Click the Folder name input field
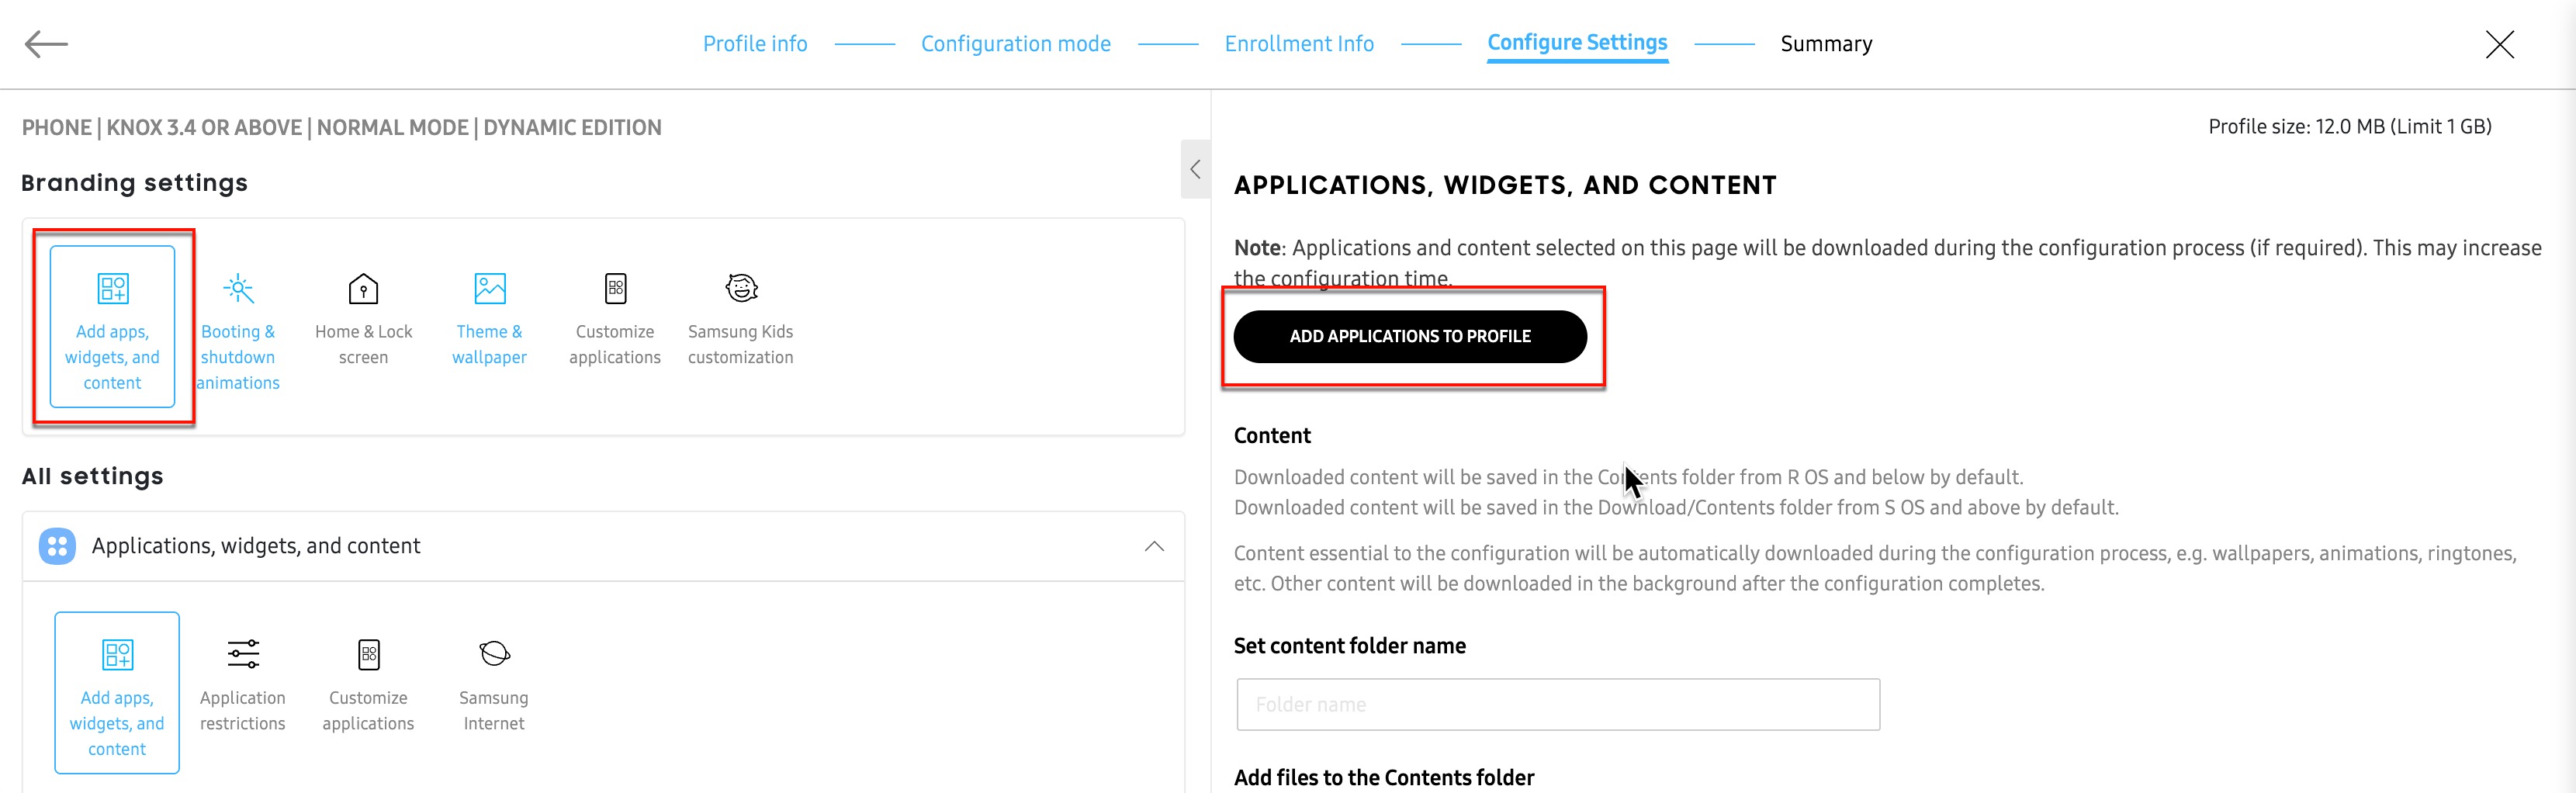The image size is (2576, 793). [1557, 705]
